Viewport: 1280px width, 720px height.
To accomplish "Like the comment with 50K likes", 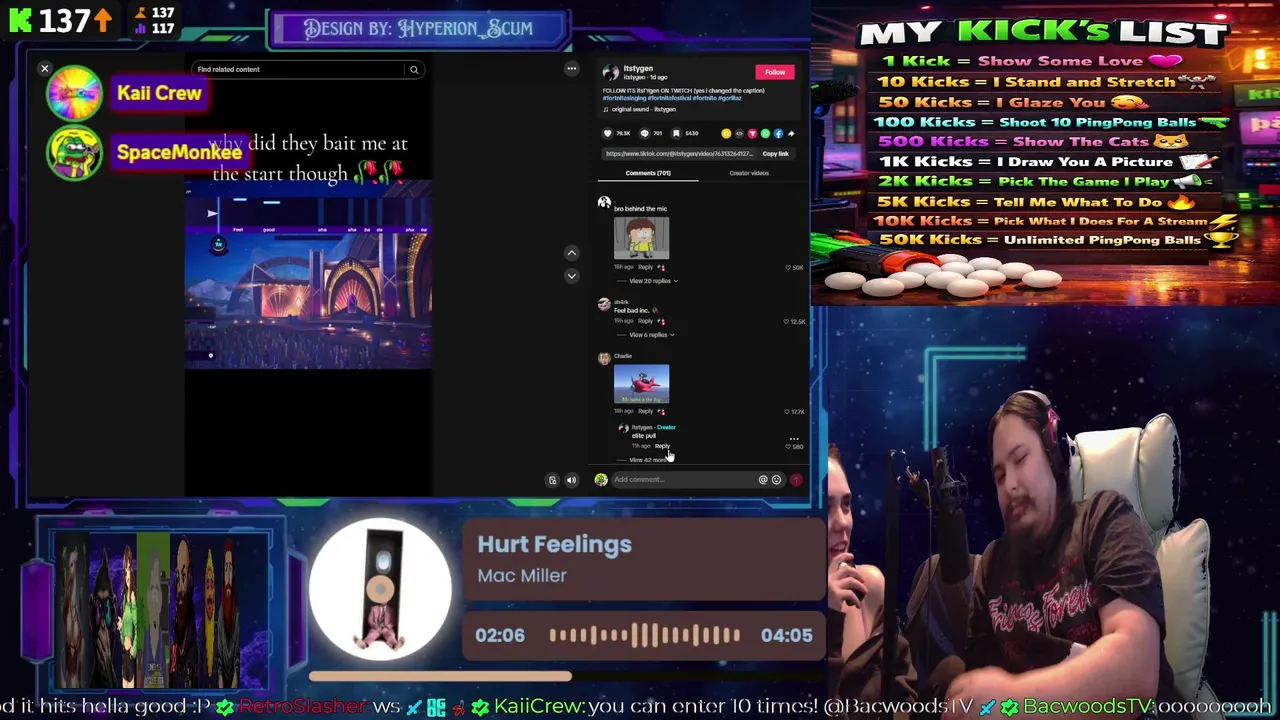I will point(788,267).
